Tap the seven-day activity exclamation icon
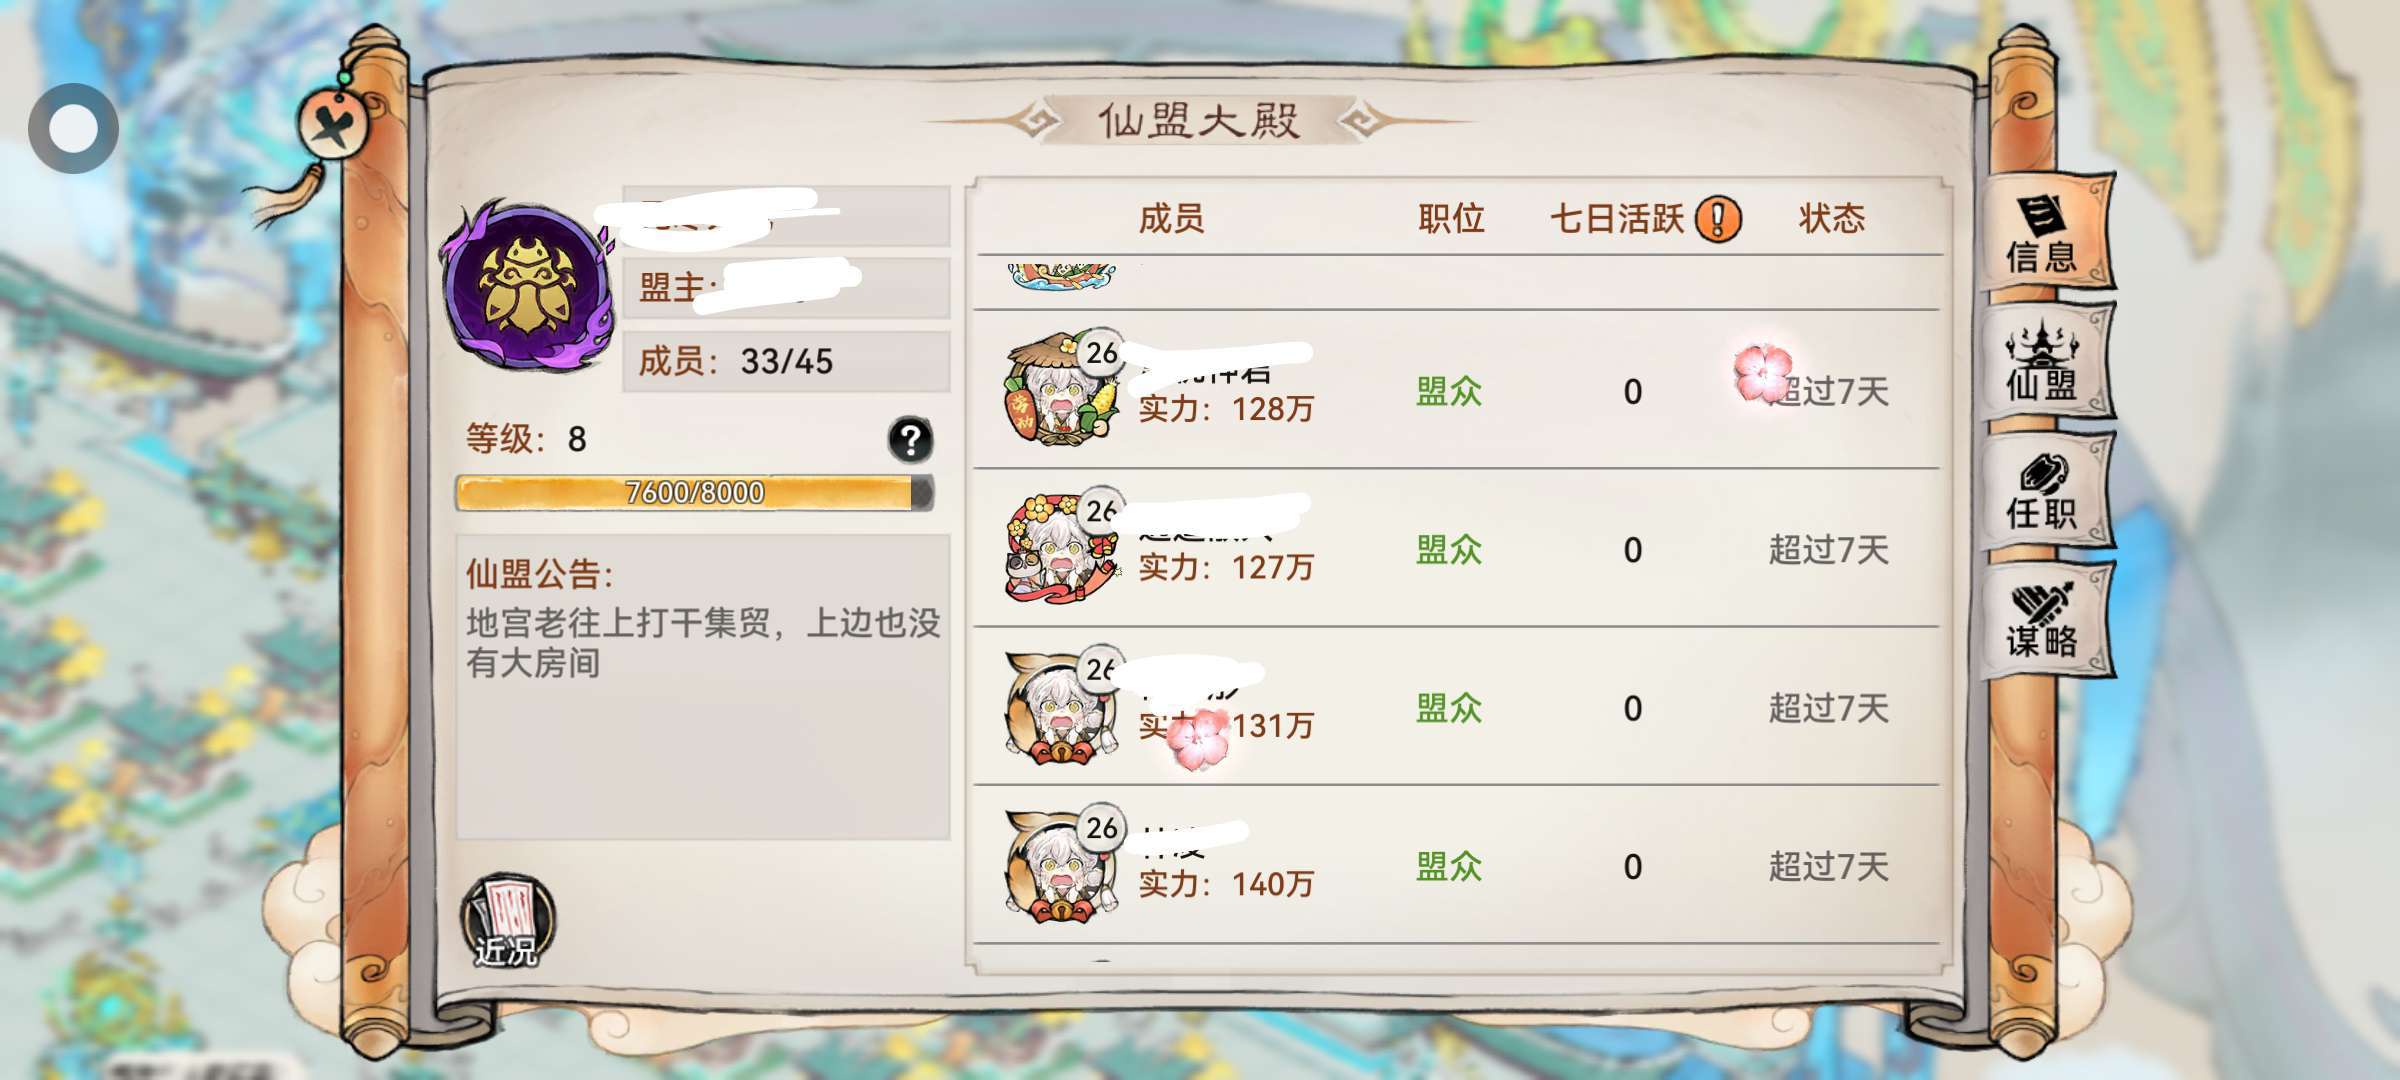Screen dimensions: 2400x1080 pyautogui.click(x=1718, y=218)
